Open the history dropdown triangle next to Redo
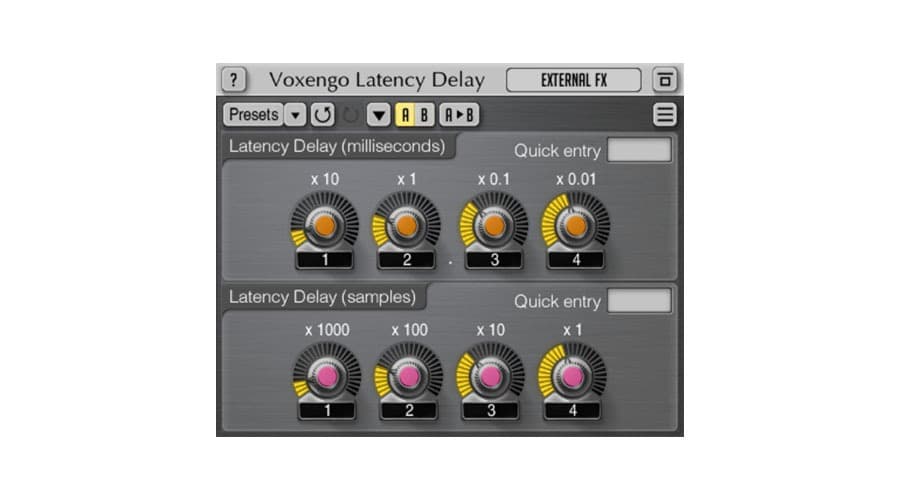Viewport: 900px width, 500px height. [379, 115]
